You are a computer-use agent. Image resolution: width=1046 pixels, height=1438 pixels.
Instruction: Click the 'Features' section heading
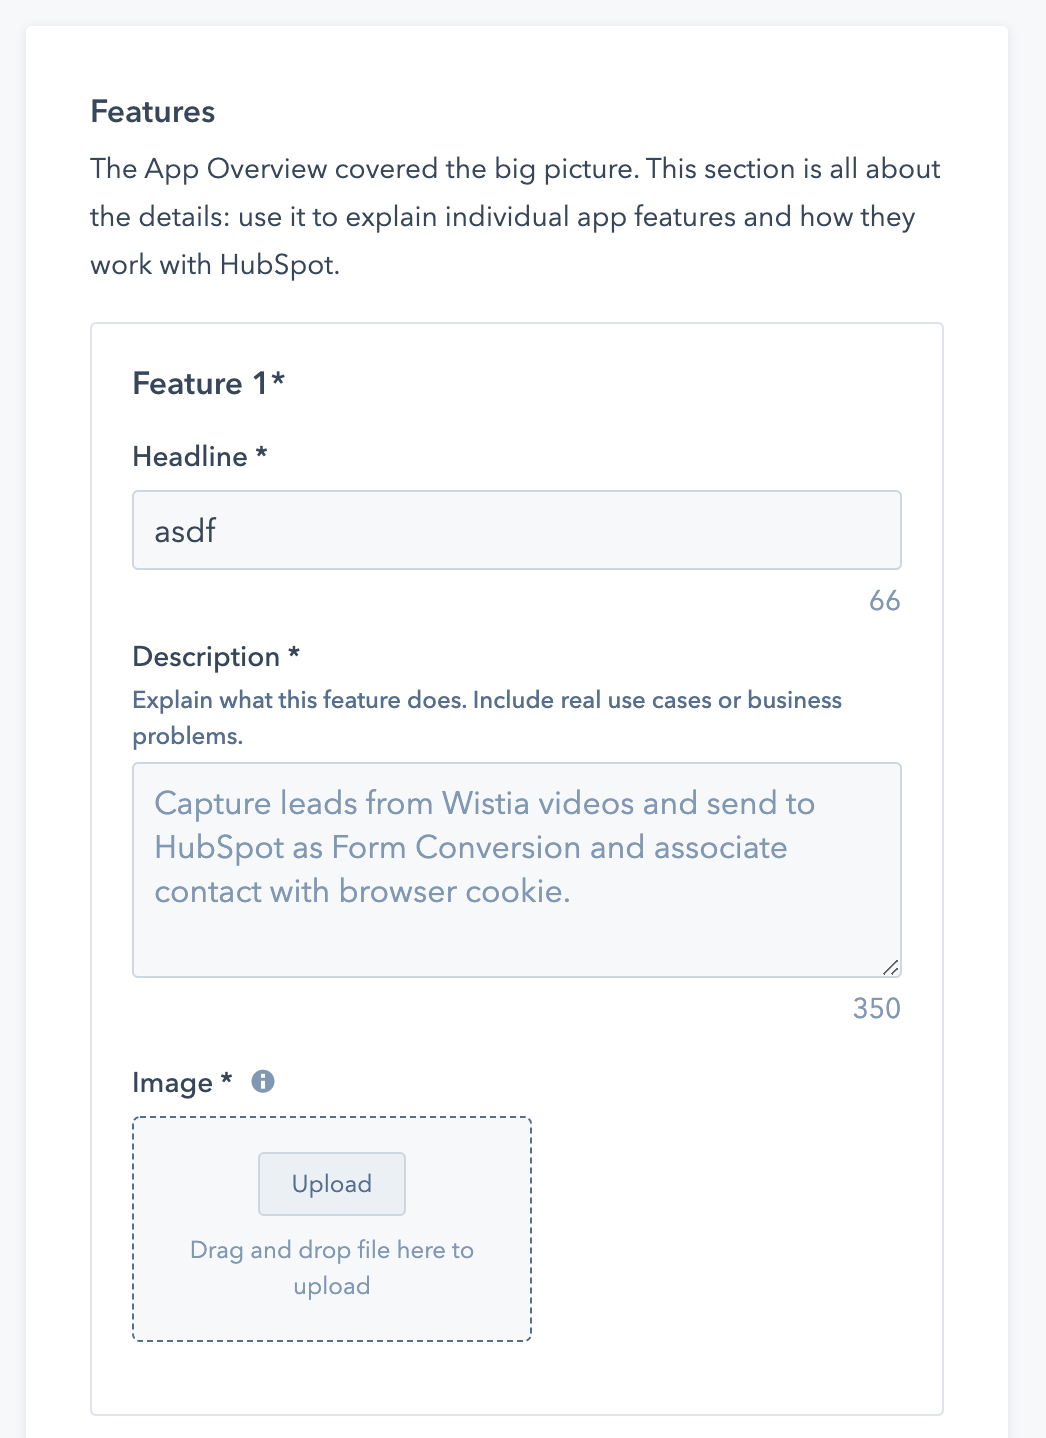coord(152,111)
